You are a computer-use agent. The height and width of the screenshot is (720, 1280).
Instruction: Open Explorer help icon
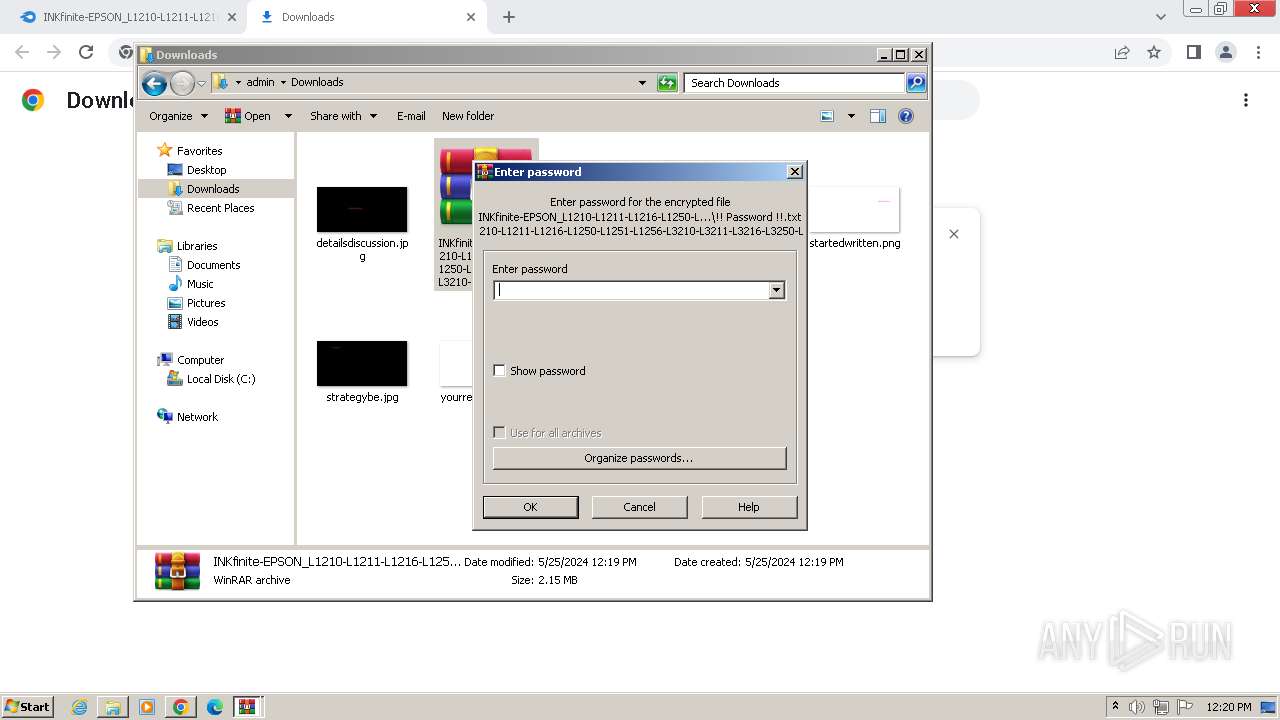906,116
